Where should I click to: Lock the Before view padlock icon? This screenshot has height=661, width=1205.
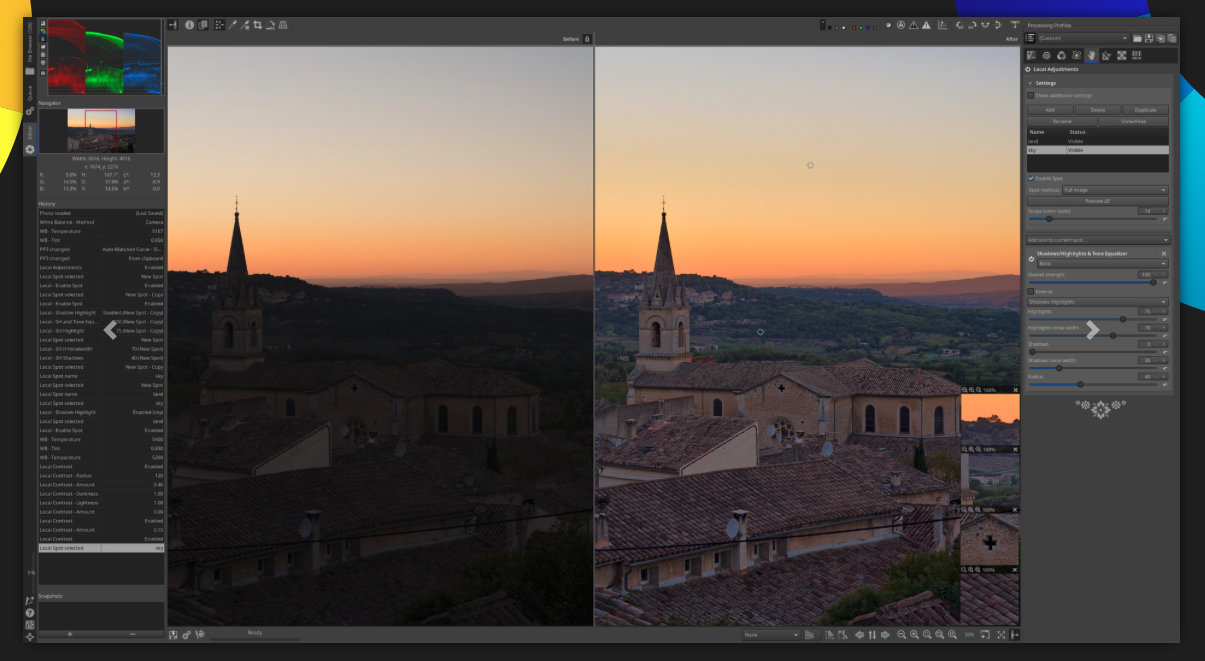point(587,39)
